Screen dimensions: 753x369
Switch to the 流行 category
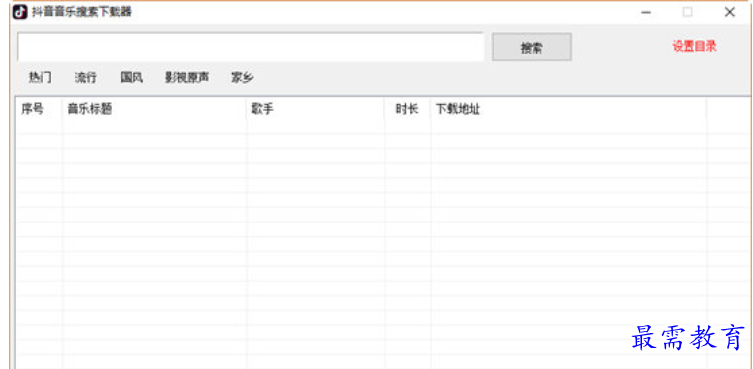point(85,77)
